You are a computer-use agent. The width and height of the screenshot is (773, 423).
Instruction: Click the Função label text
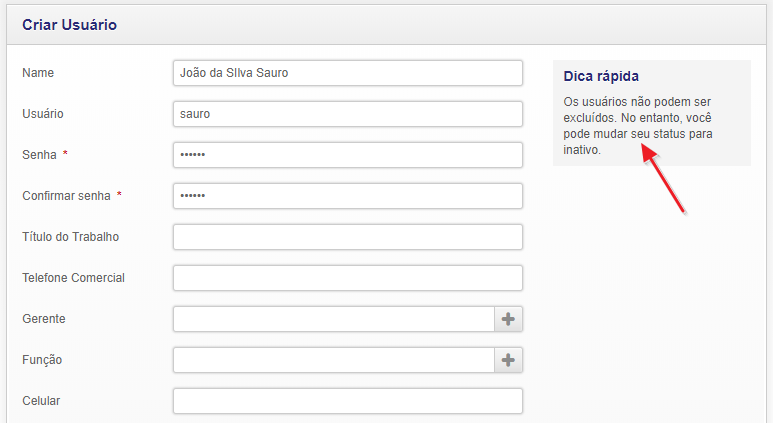[x=43, y=360]
